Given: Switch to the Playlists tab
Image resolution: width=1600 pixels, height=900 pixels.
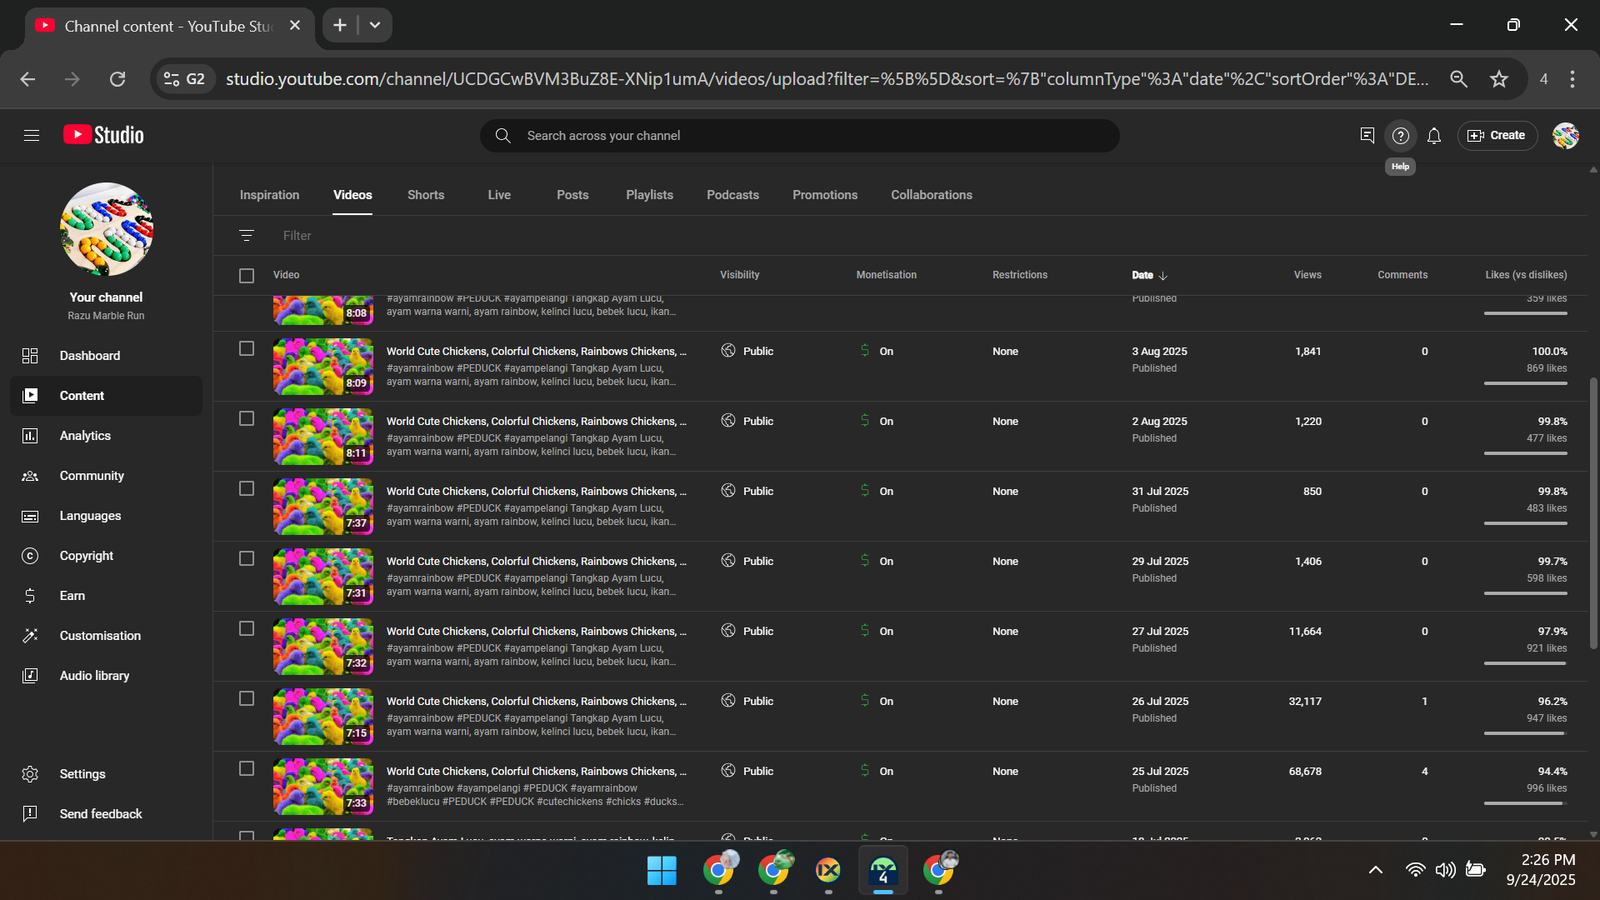Looking at the screenshot, I should 649,195.
